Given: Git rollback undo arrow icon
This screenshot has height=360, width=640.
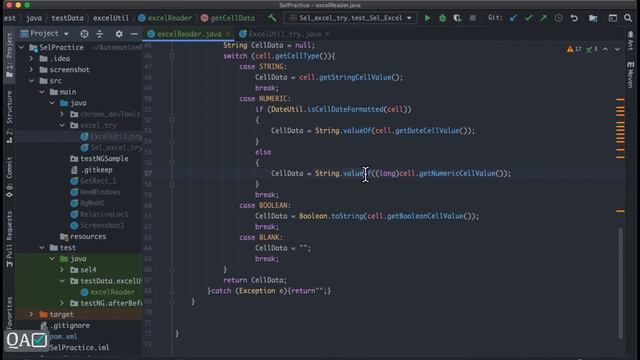Looking at the screenshot, I should click(x=574, y=18).
